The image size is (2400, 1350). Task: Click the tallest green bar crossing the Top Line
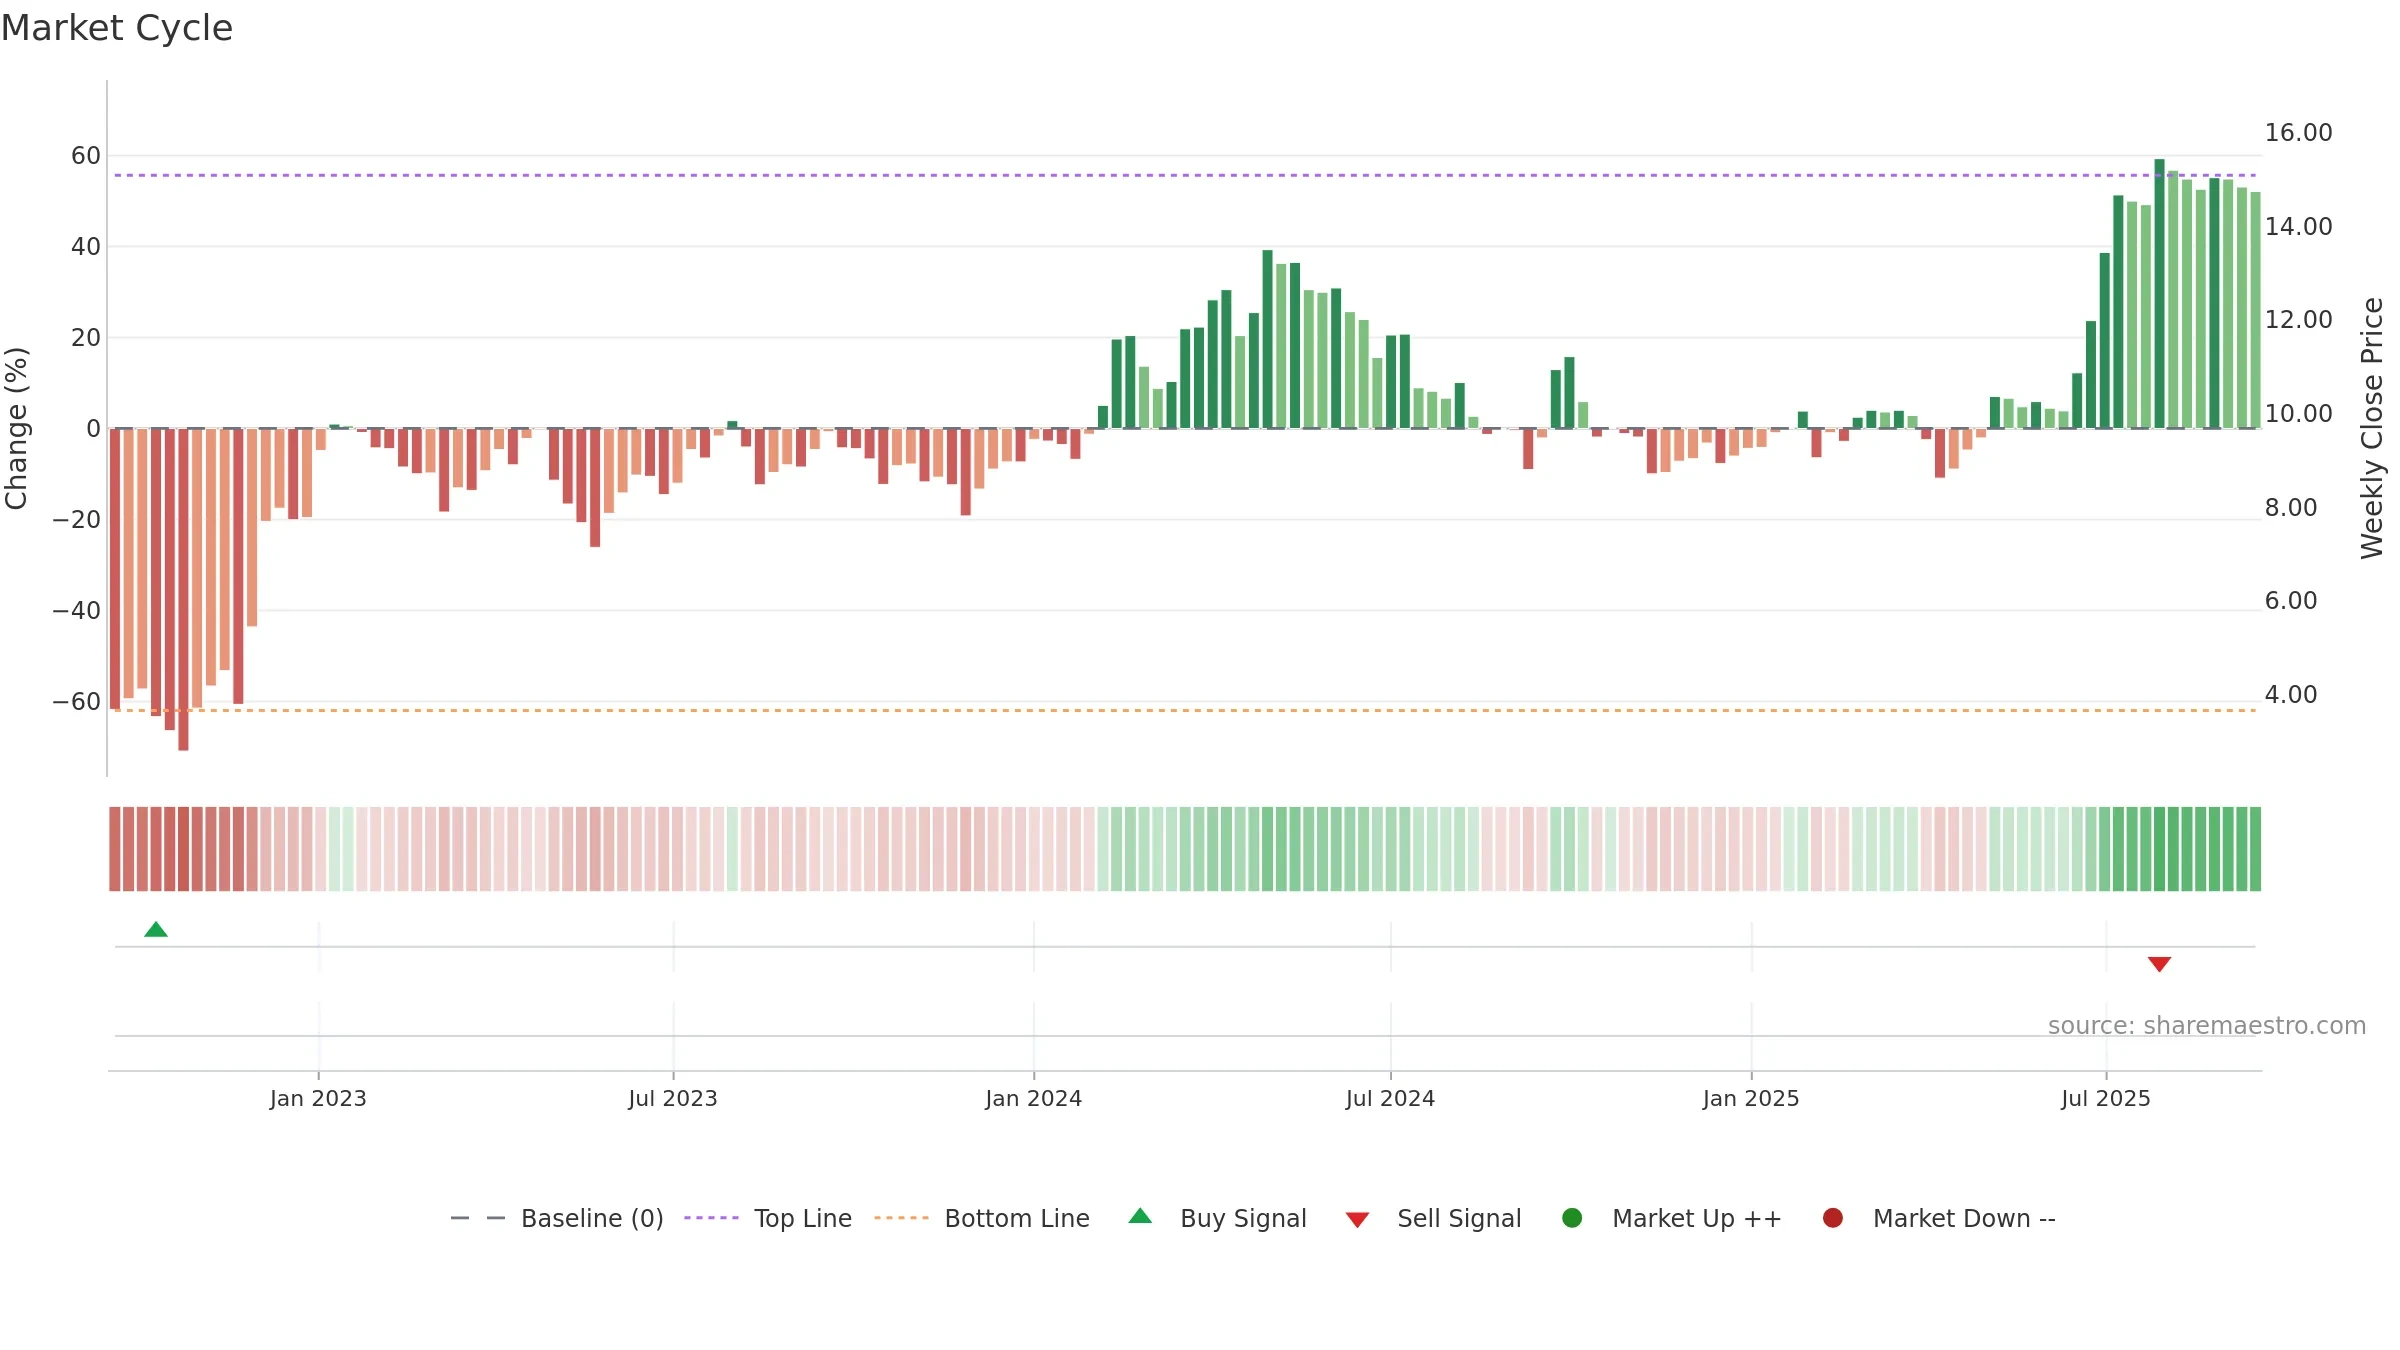tap(2159, 293)
